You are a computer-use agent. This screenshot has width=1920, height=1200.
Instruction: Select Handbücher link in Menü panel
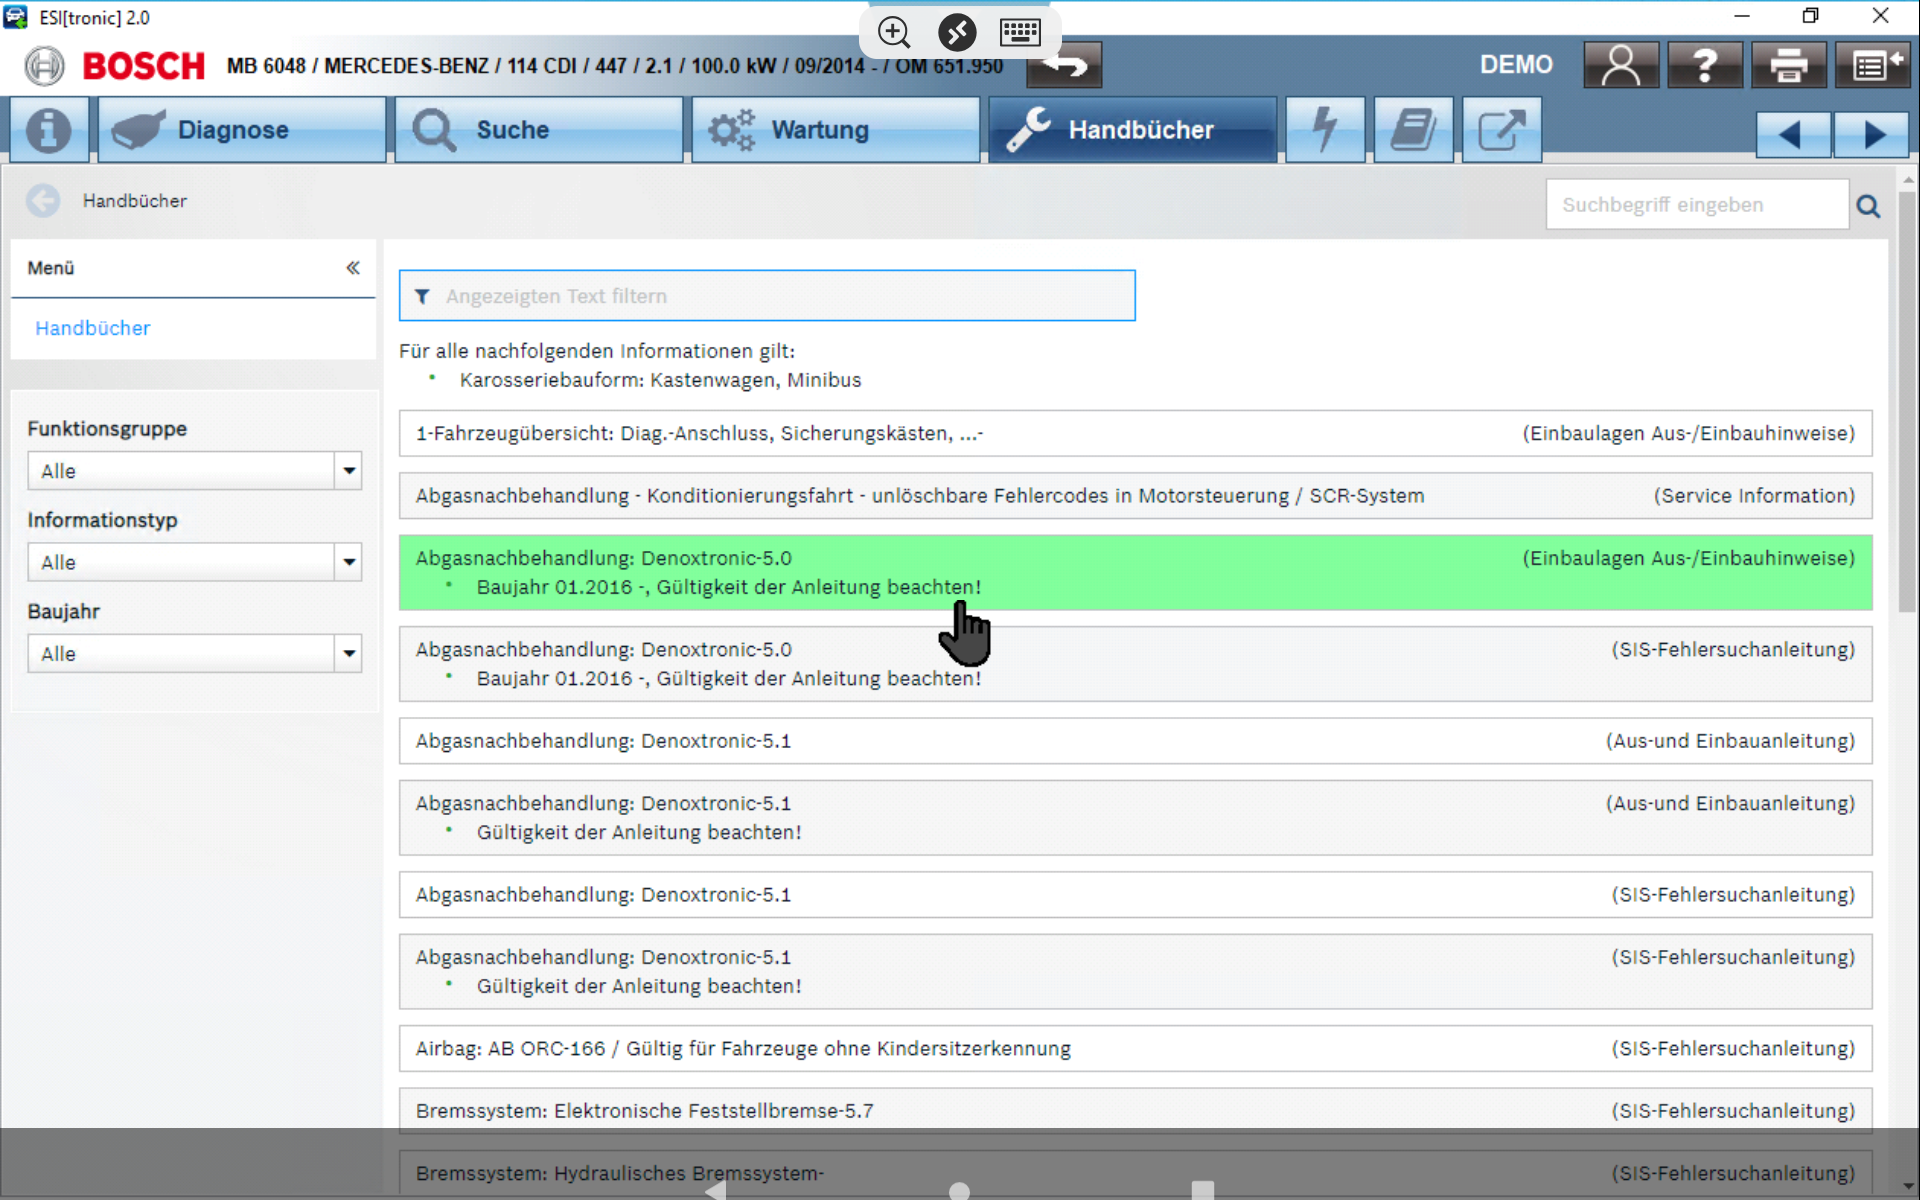tap(93, 328)
